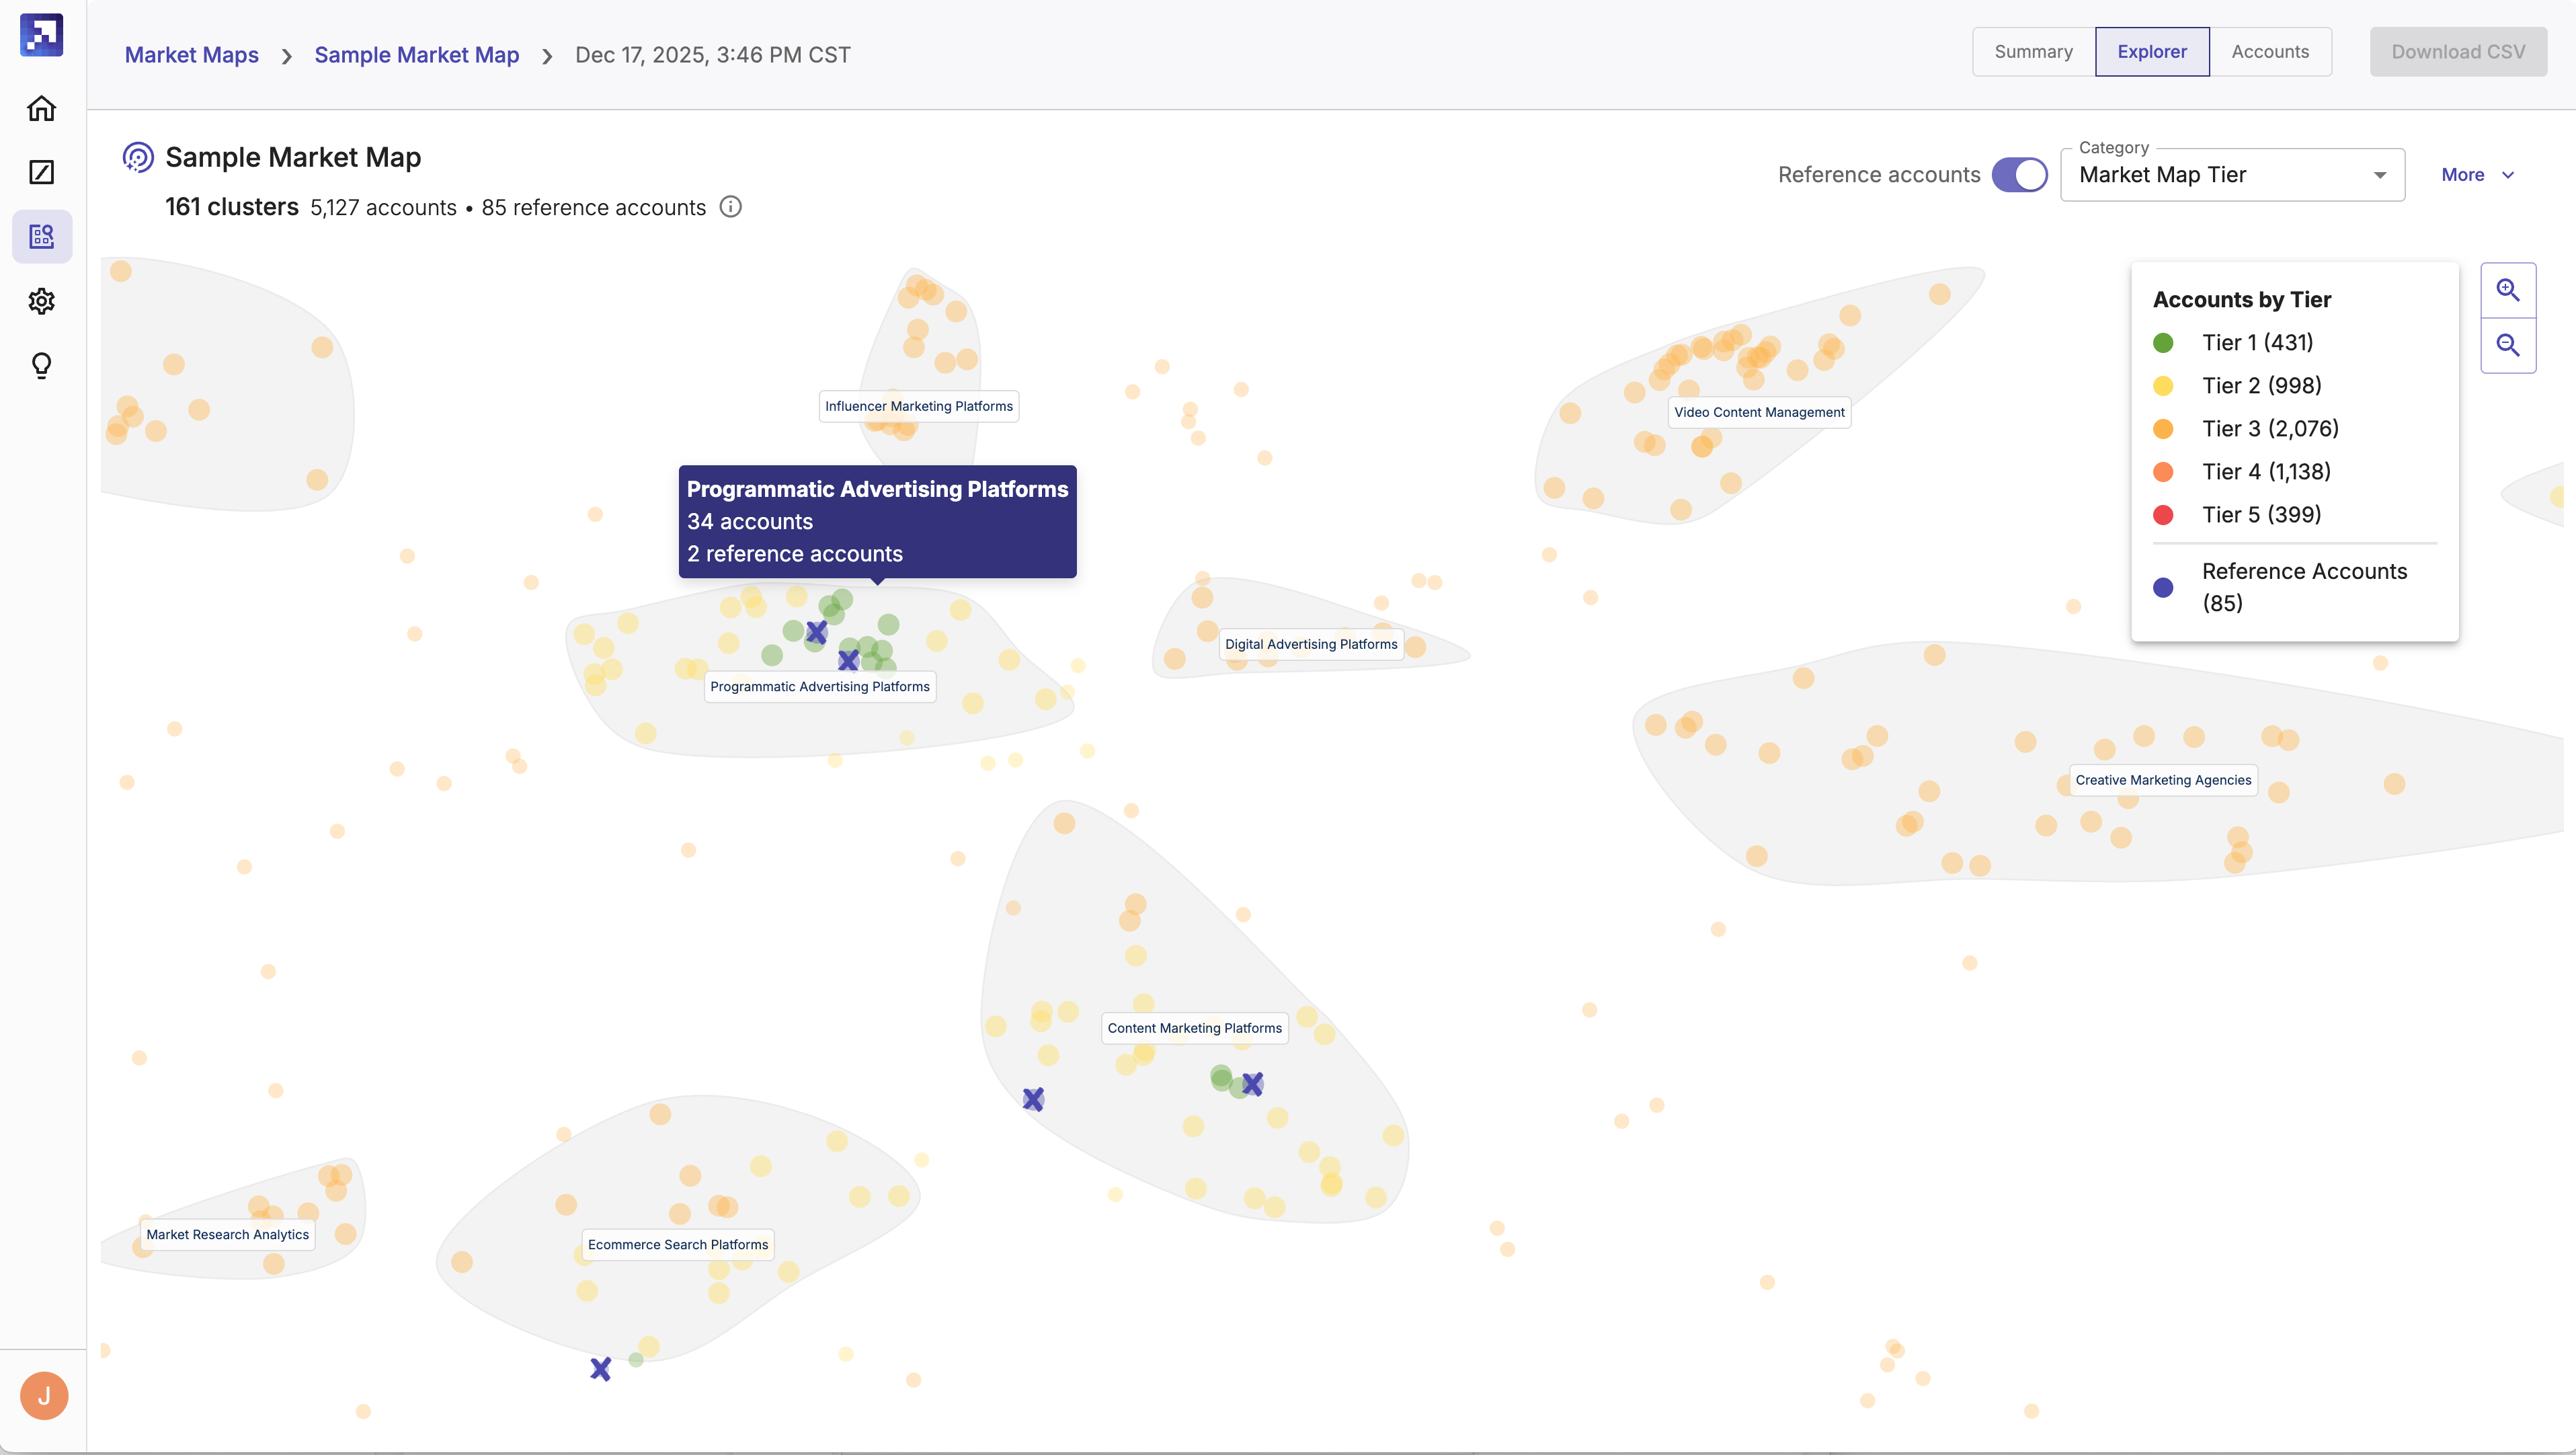The height and width of the screenshot is (1455, 2576).
Task: Open the Home page from the sidebar
Action: click(x=41, y=108)
